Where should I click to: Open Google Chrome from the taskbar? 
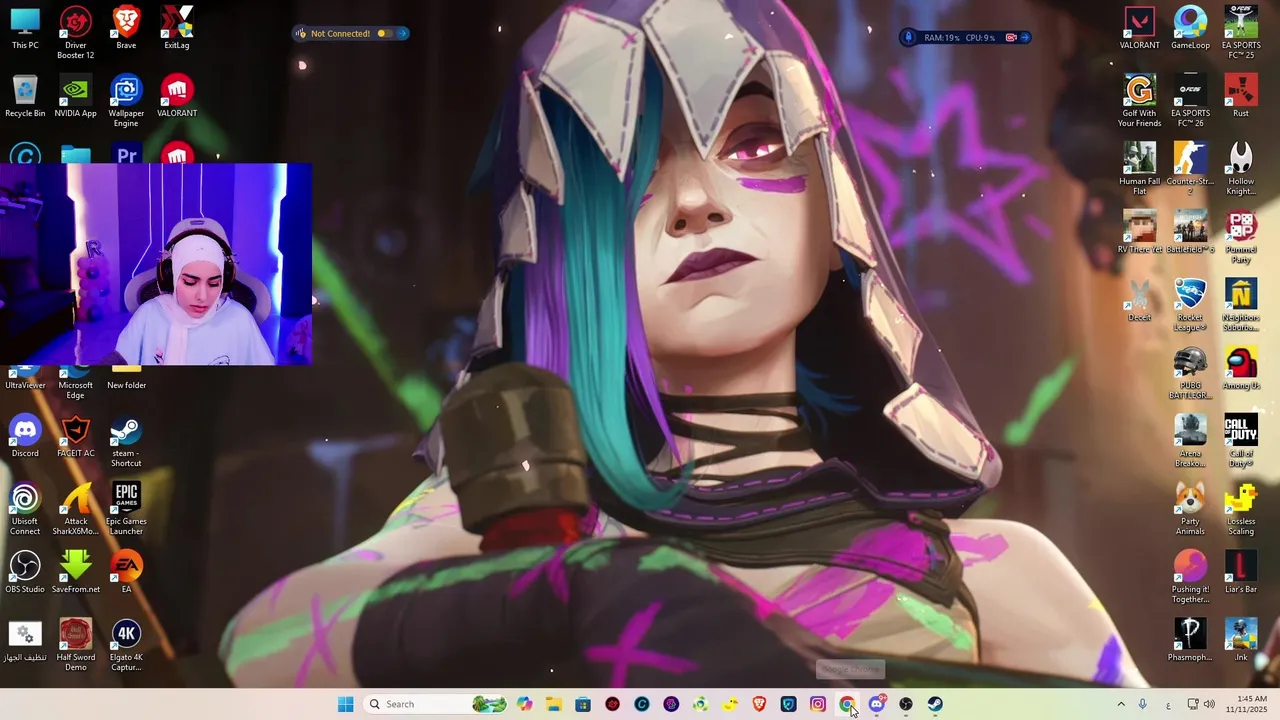[847, 704]
